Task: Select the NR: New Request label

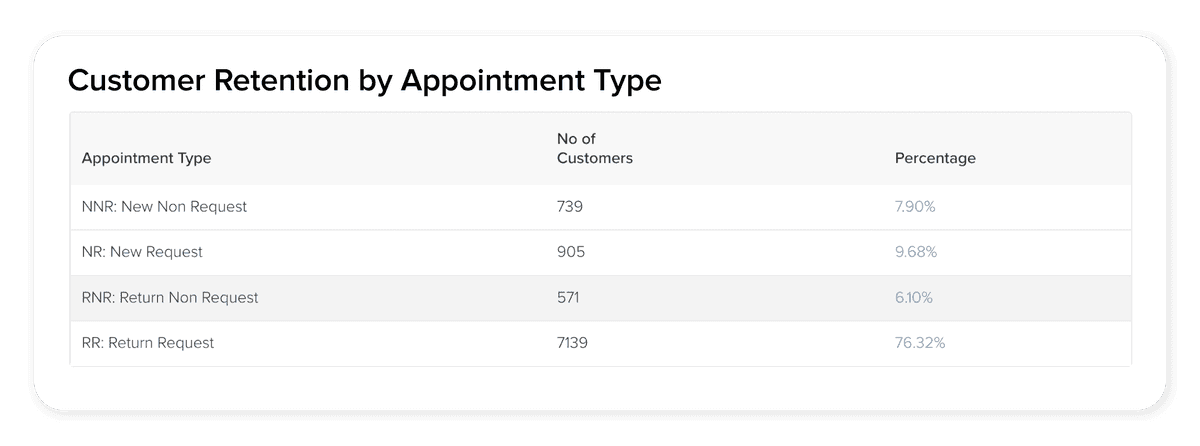Action: tap(142, 252)
